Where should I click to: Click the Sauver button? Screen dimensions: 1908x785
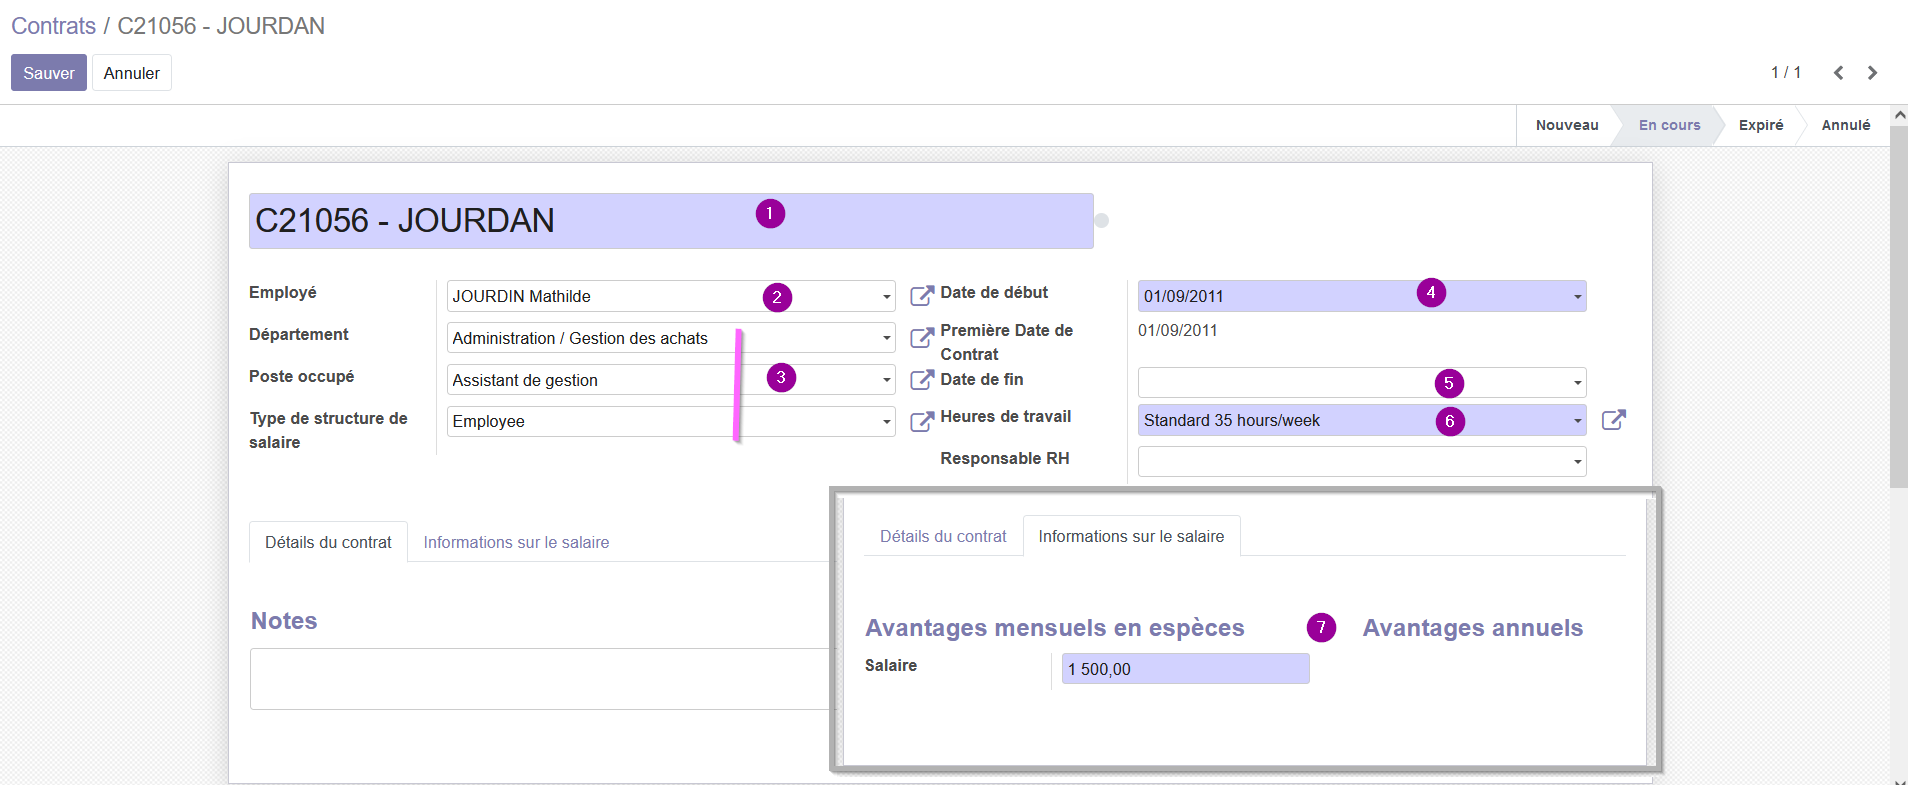coord(49,73)
